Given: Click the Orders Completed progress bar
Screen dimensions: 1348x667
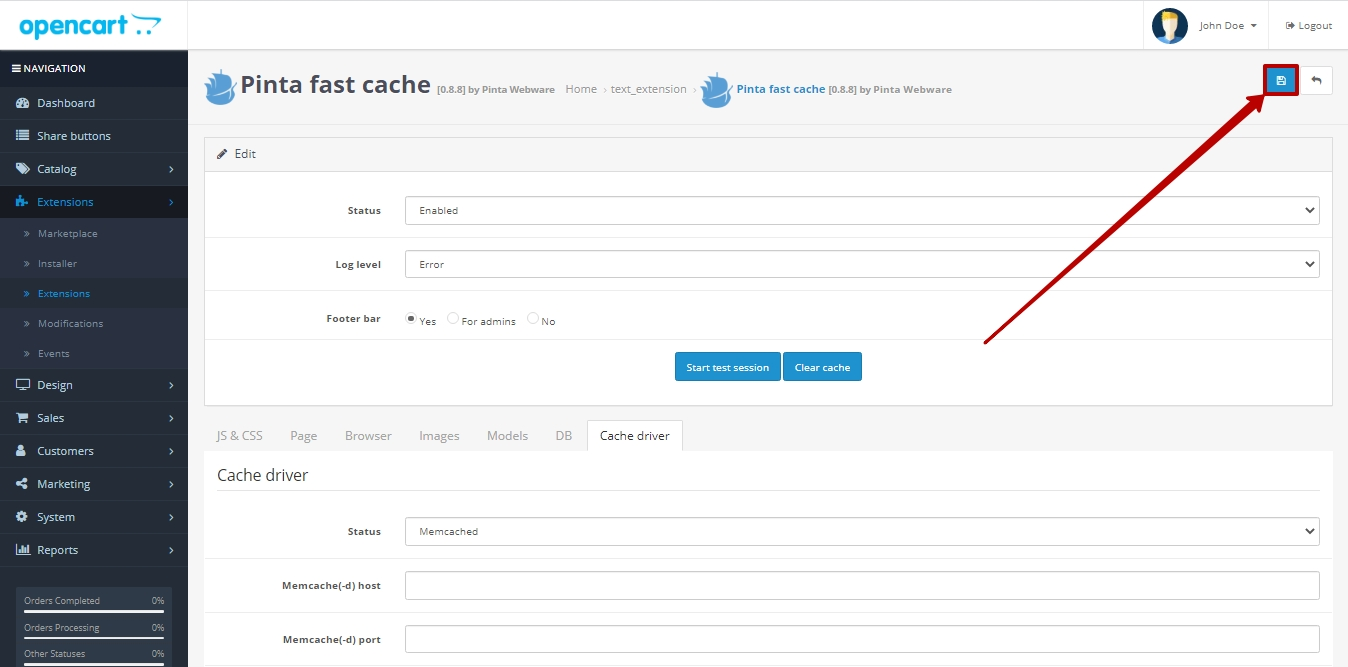Looking at the screenshot, I should point(94,610).
